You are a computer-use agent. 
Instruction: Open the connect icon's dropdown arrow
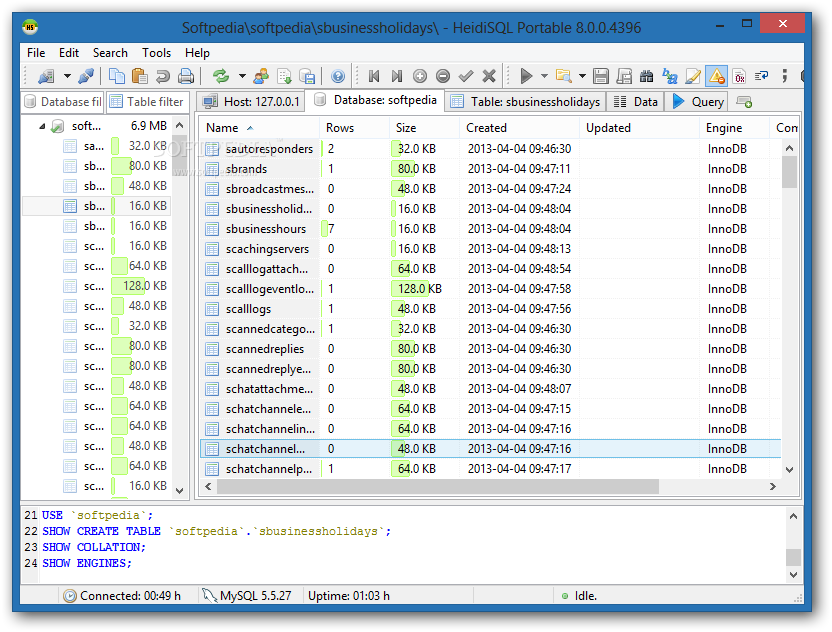coord(67,76)
